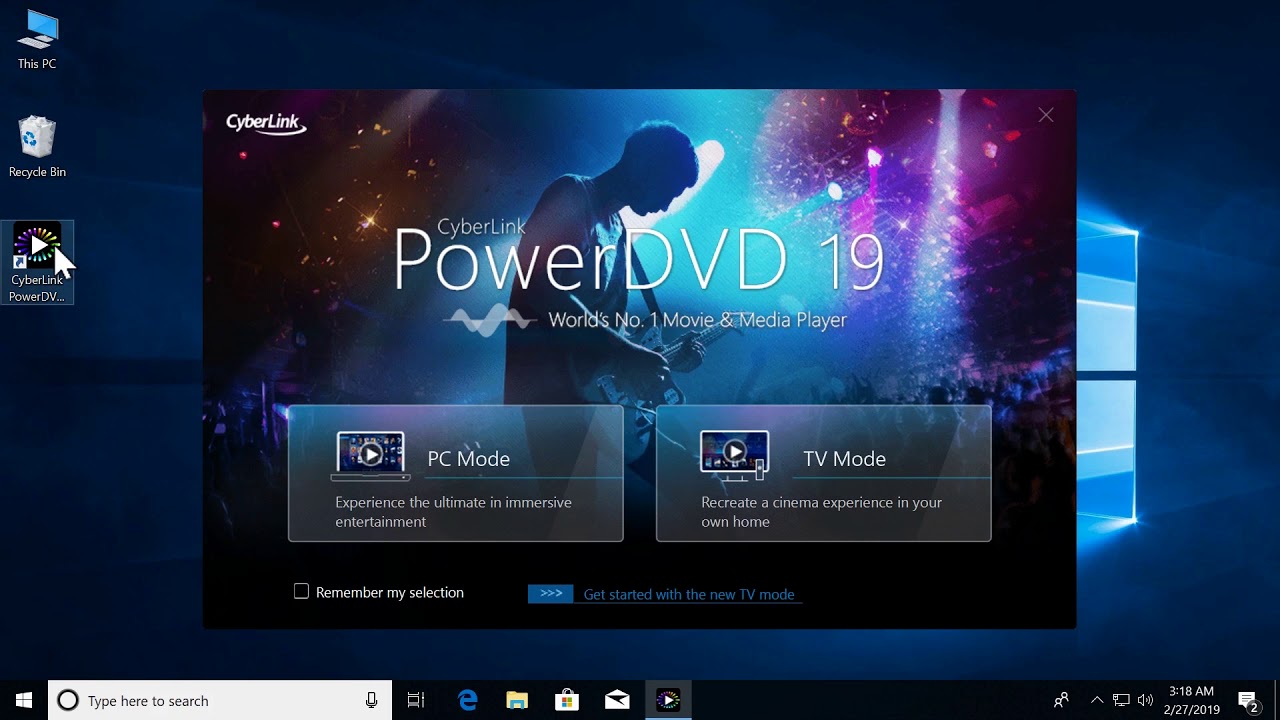Click the PC Mode laptop icon
Image resolution: width=1280 pixels, height=720 pixels.
[x=370, y=455]
